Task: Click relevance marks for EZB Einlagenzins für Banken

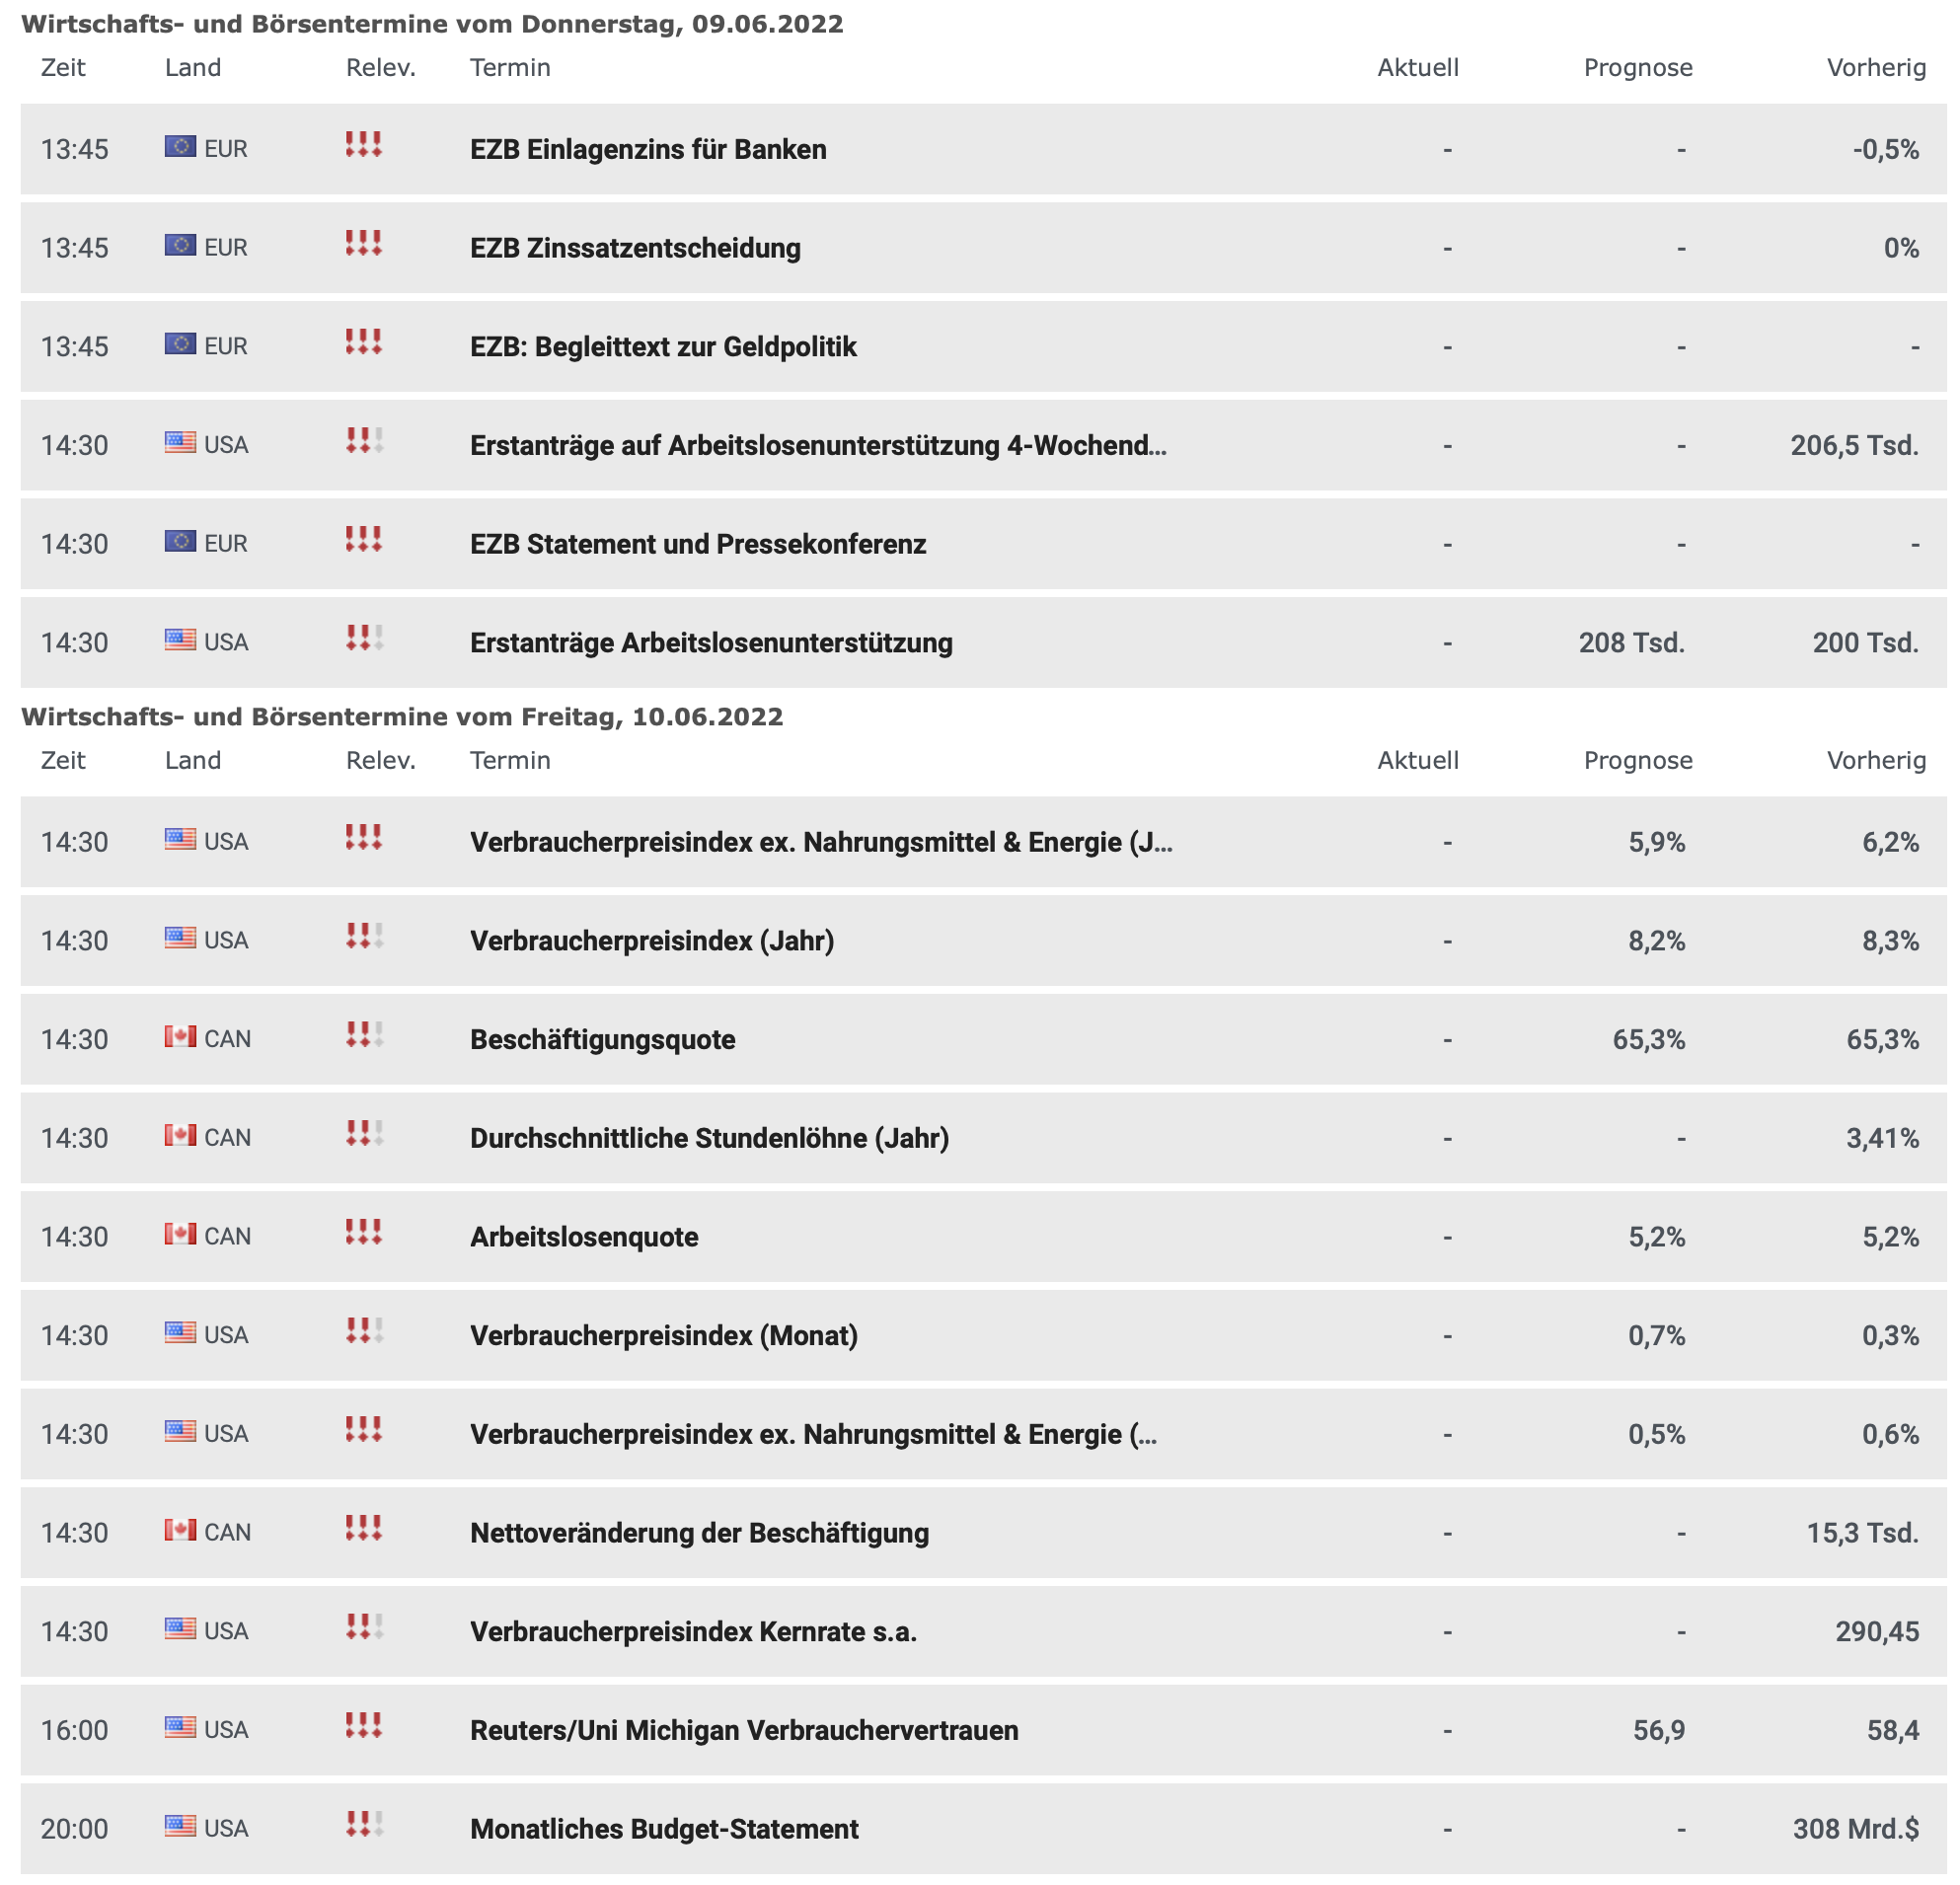Action: pyautogui.click(x=364, y=144)
